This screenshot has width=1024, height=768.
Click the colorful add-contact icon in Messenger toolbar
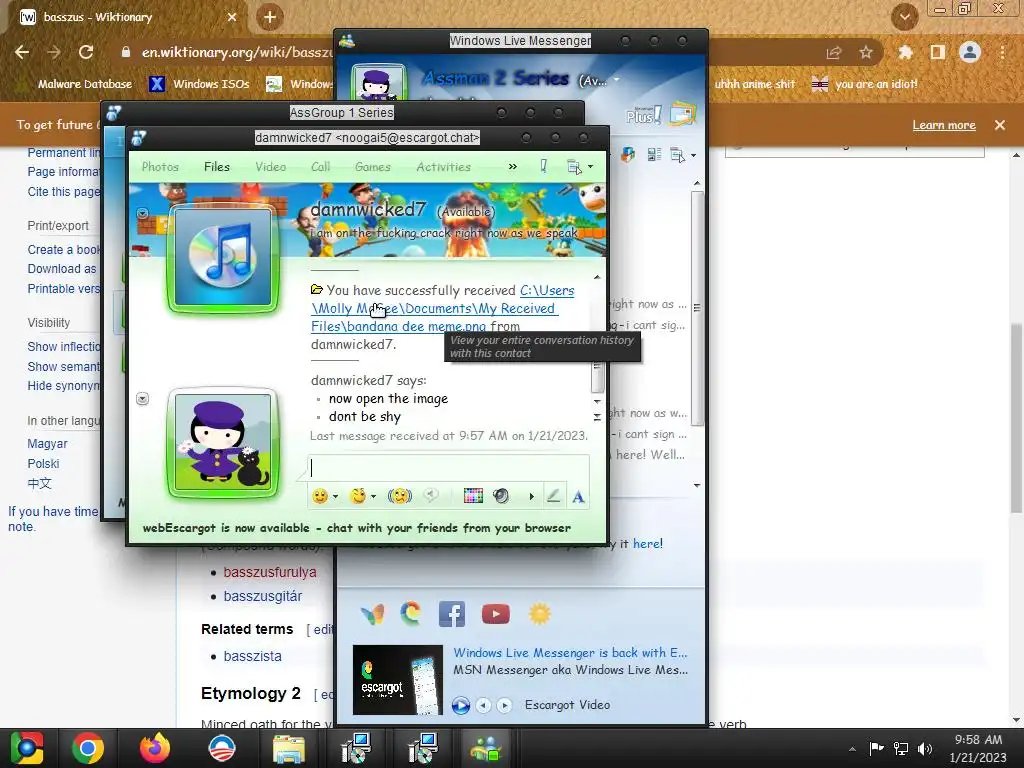point(628,155)
